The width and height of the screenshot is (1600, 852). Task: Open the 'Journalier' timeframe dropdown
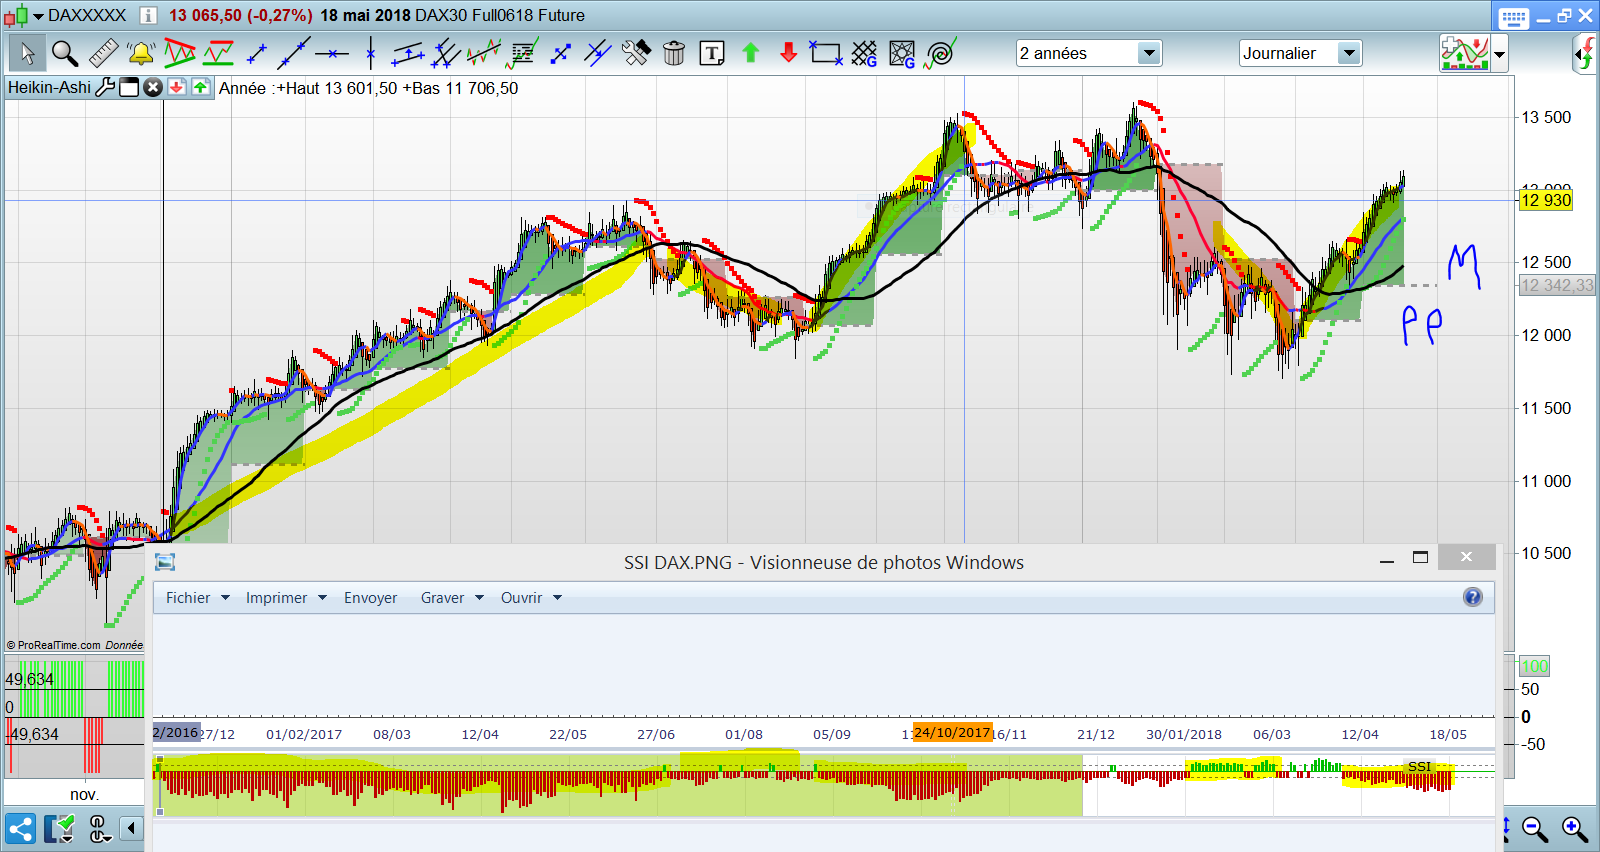point(1349,53)
